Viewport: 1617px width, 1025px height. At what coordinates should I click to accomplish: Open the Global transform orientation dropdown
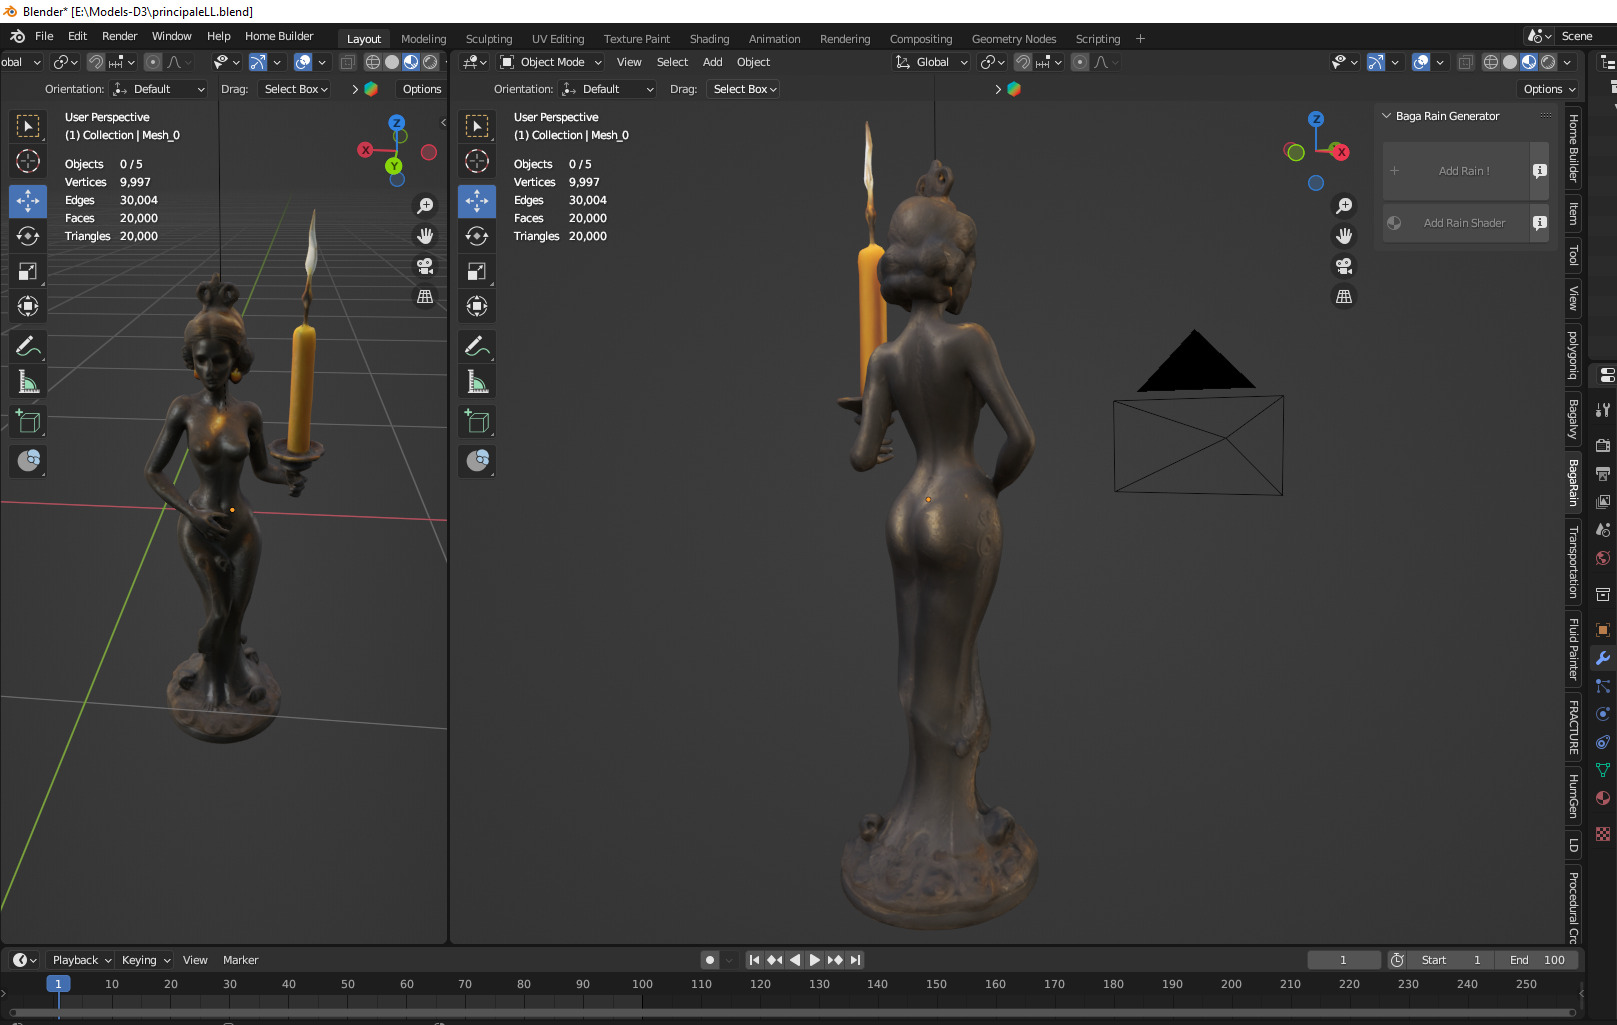pos(932,62)
